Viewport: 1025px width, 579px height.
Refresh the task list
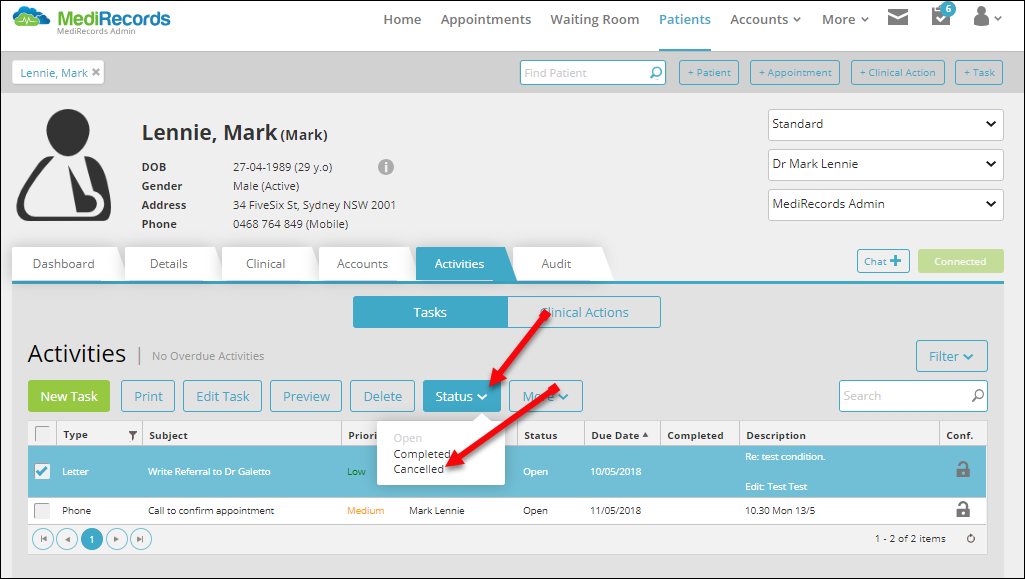point(971,538)
